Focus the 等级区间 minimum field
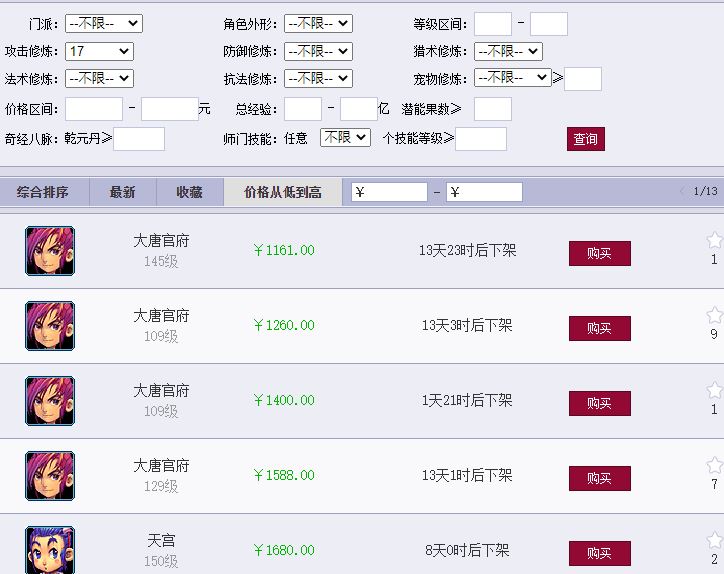This screenshot has height=574, width=724. coord(493,24)
